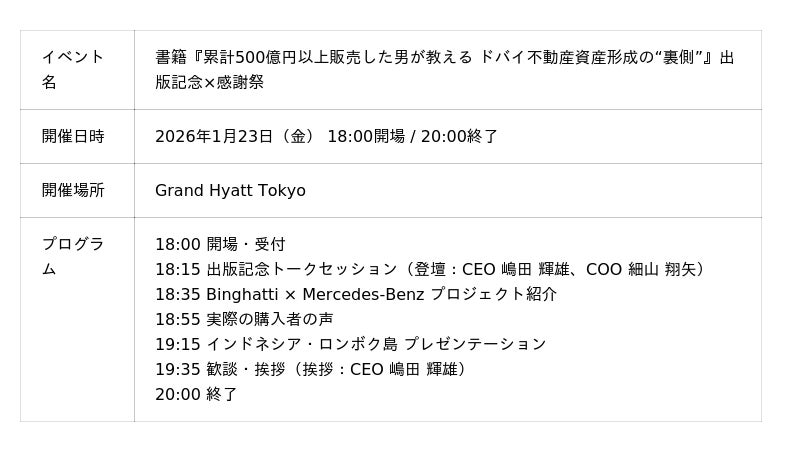This screenshot has width=800, height=452.
Task: Select the 19:15 インドネシア・ロンボク島 プレゼンテーション entry
Action: pos(350,344)
